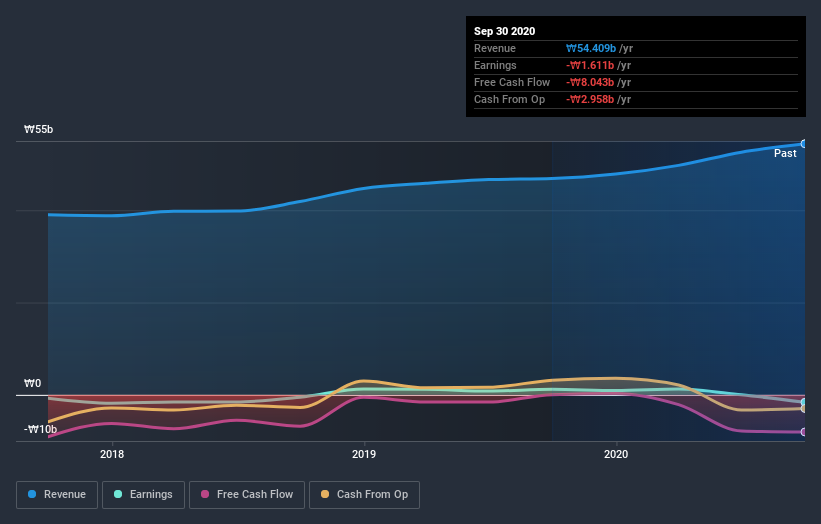Image resolution: width=821 pixels, height=524 pixels.
Task: Toggle the Earnings legend button
Action: pyautogui.click(x=143, y=495)
